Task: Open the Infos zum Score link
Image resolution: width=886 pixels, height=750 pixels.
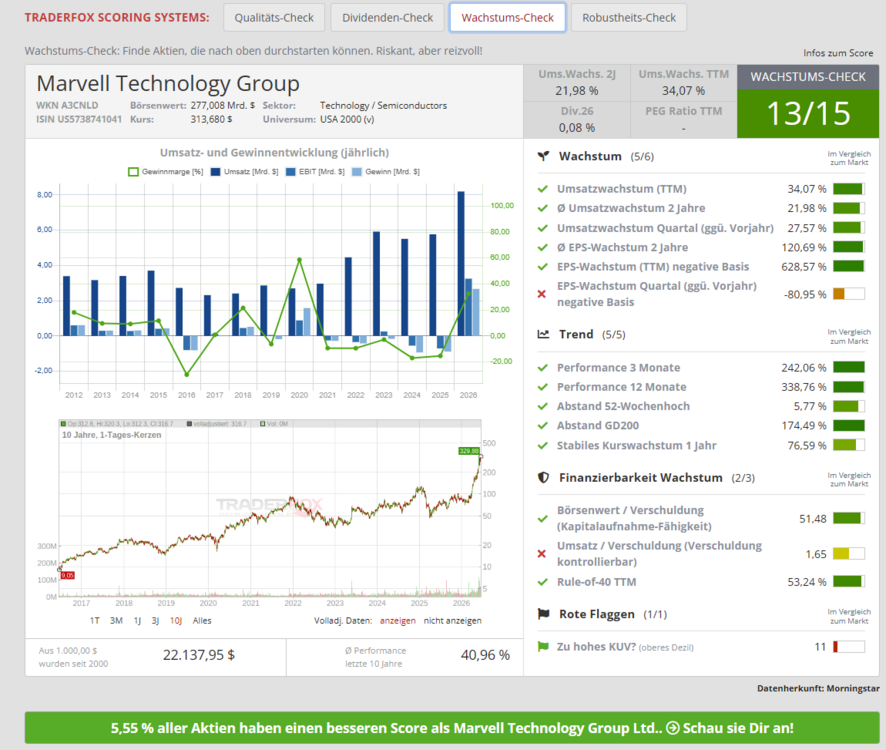Action: [838, 53]
